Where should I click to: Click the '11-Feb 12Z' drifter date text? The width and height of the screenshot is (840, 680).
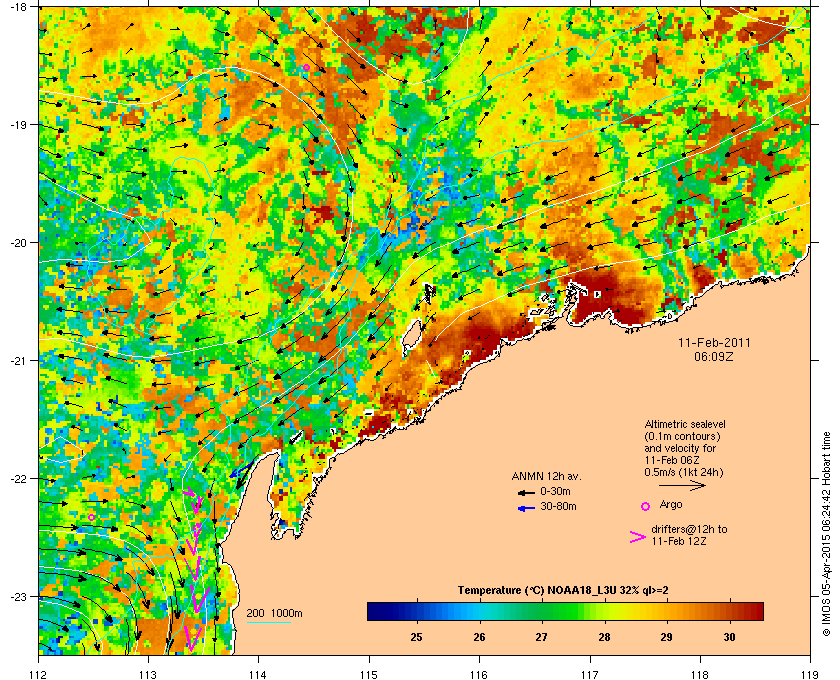click(x=679, y=541)
